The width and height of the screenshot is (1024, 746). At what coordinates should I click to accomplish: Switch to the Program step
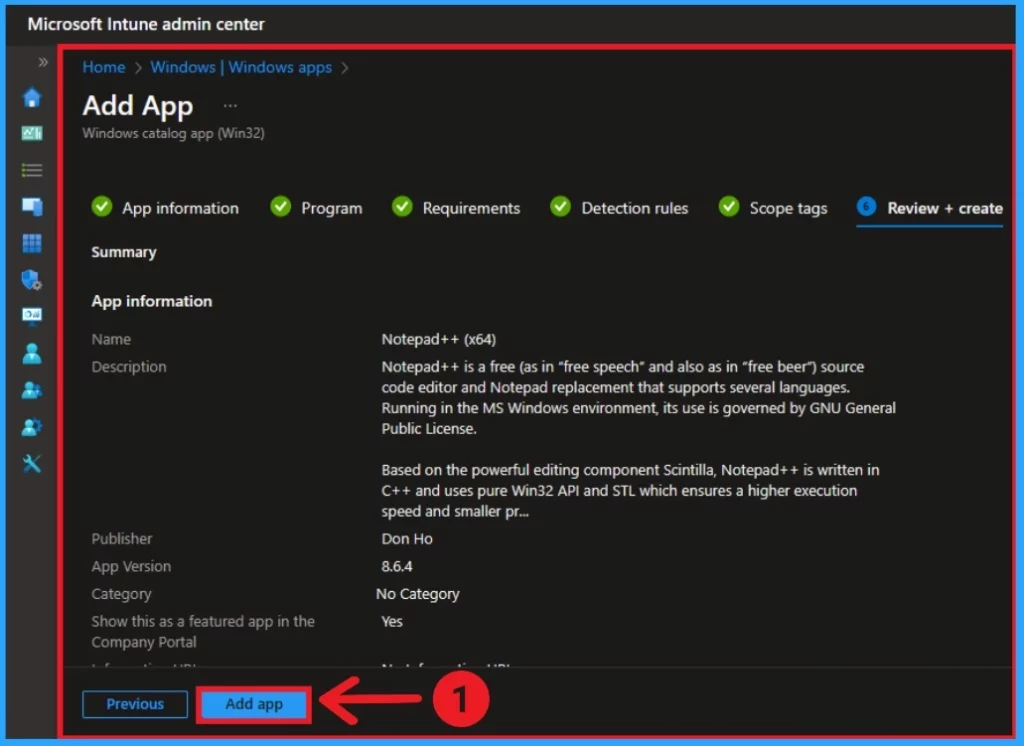click(317, 208)
